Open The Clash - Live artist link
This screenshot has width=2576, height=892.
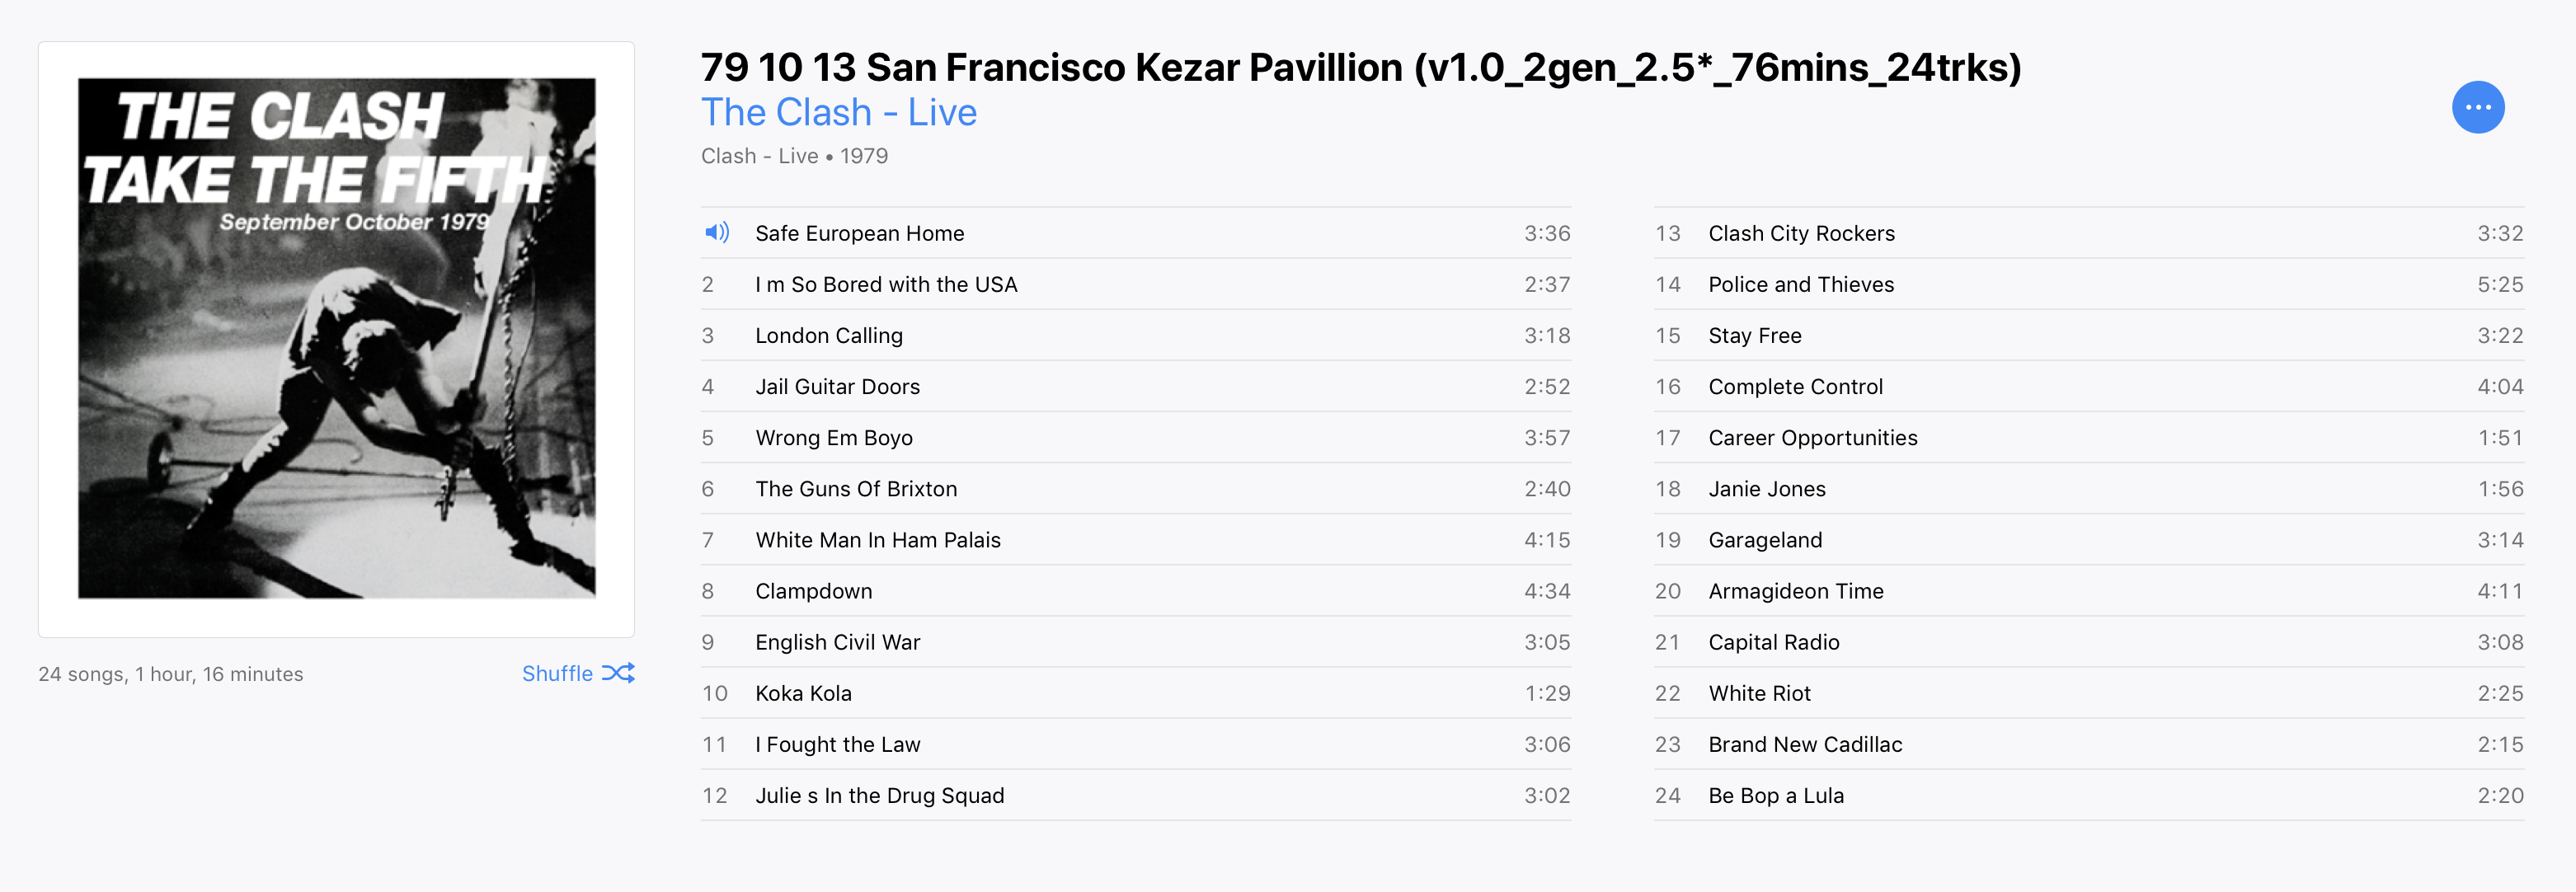(838, 112)
